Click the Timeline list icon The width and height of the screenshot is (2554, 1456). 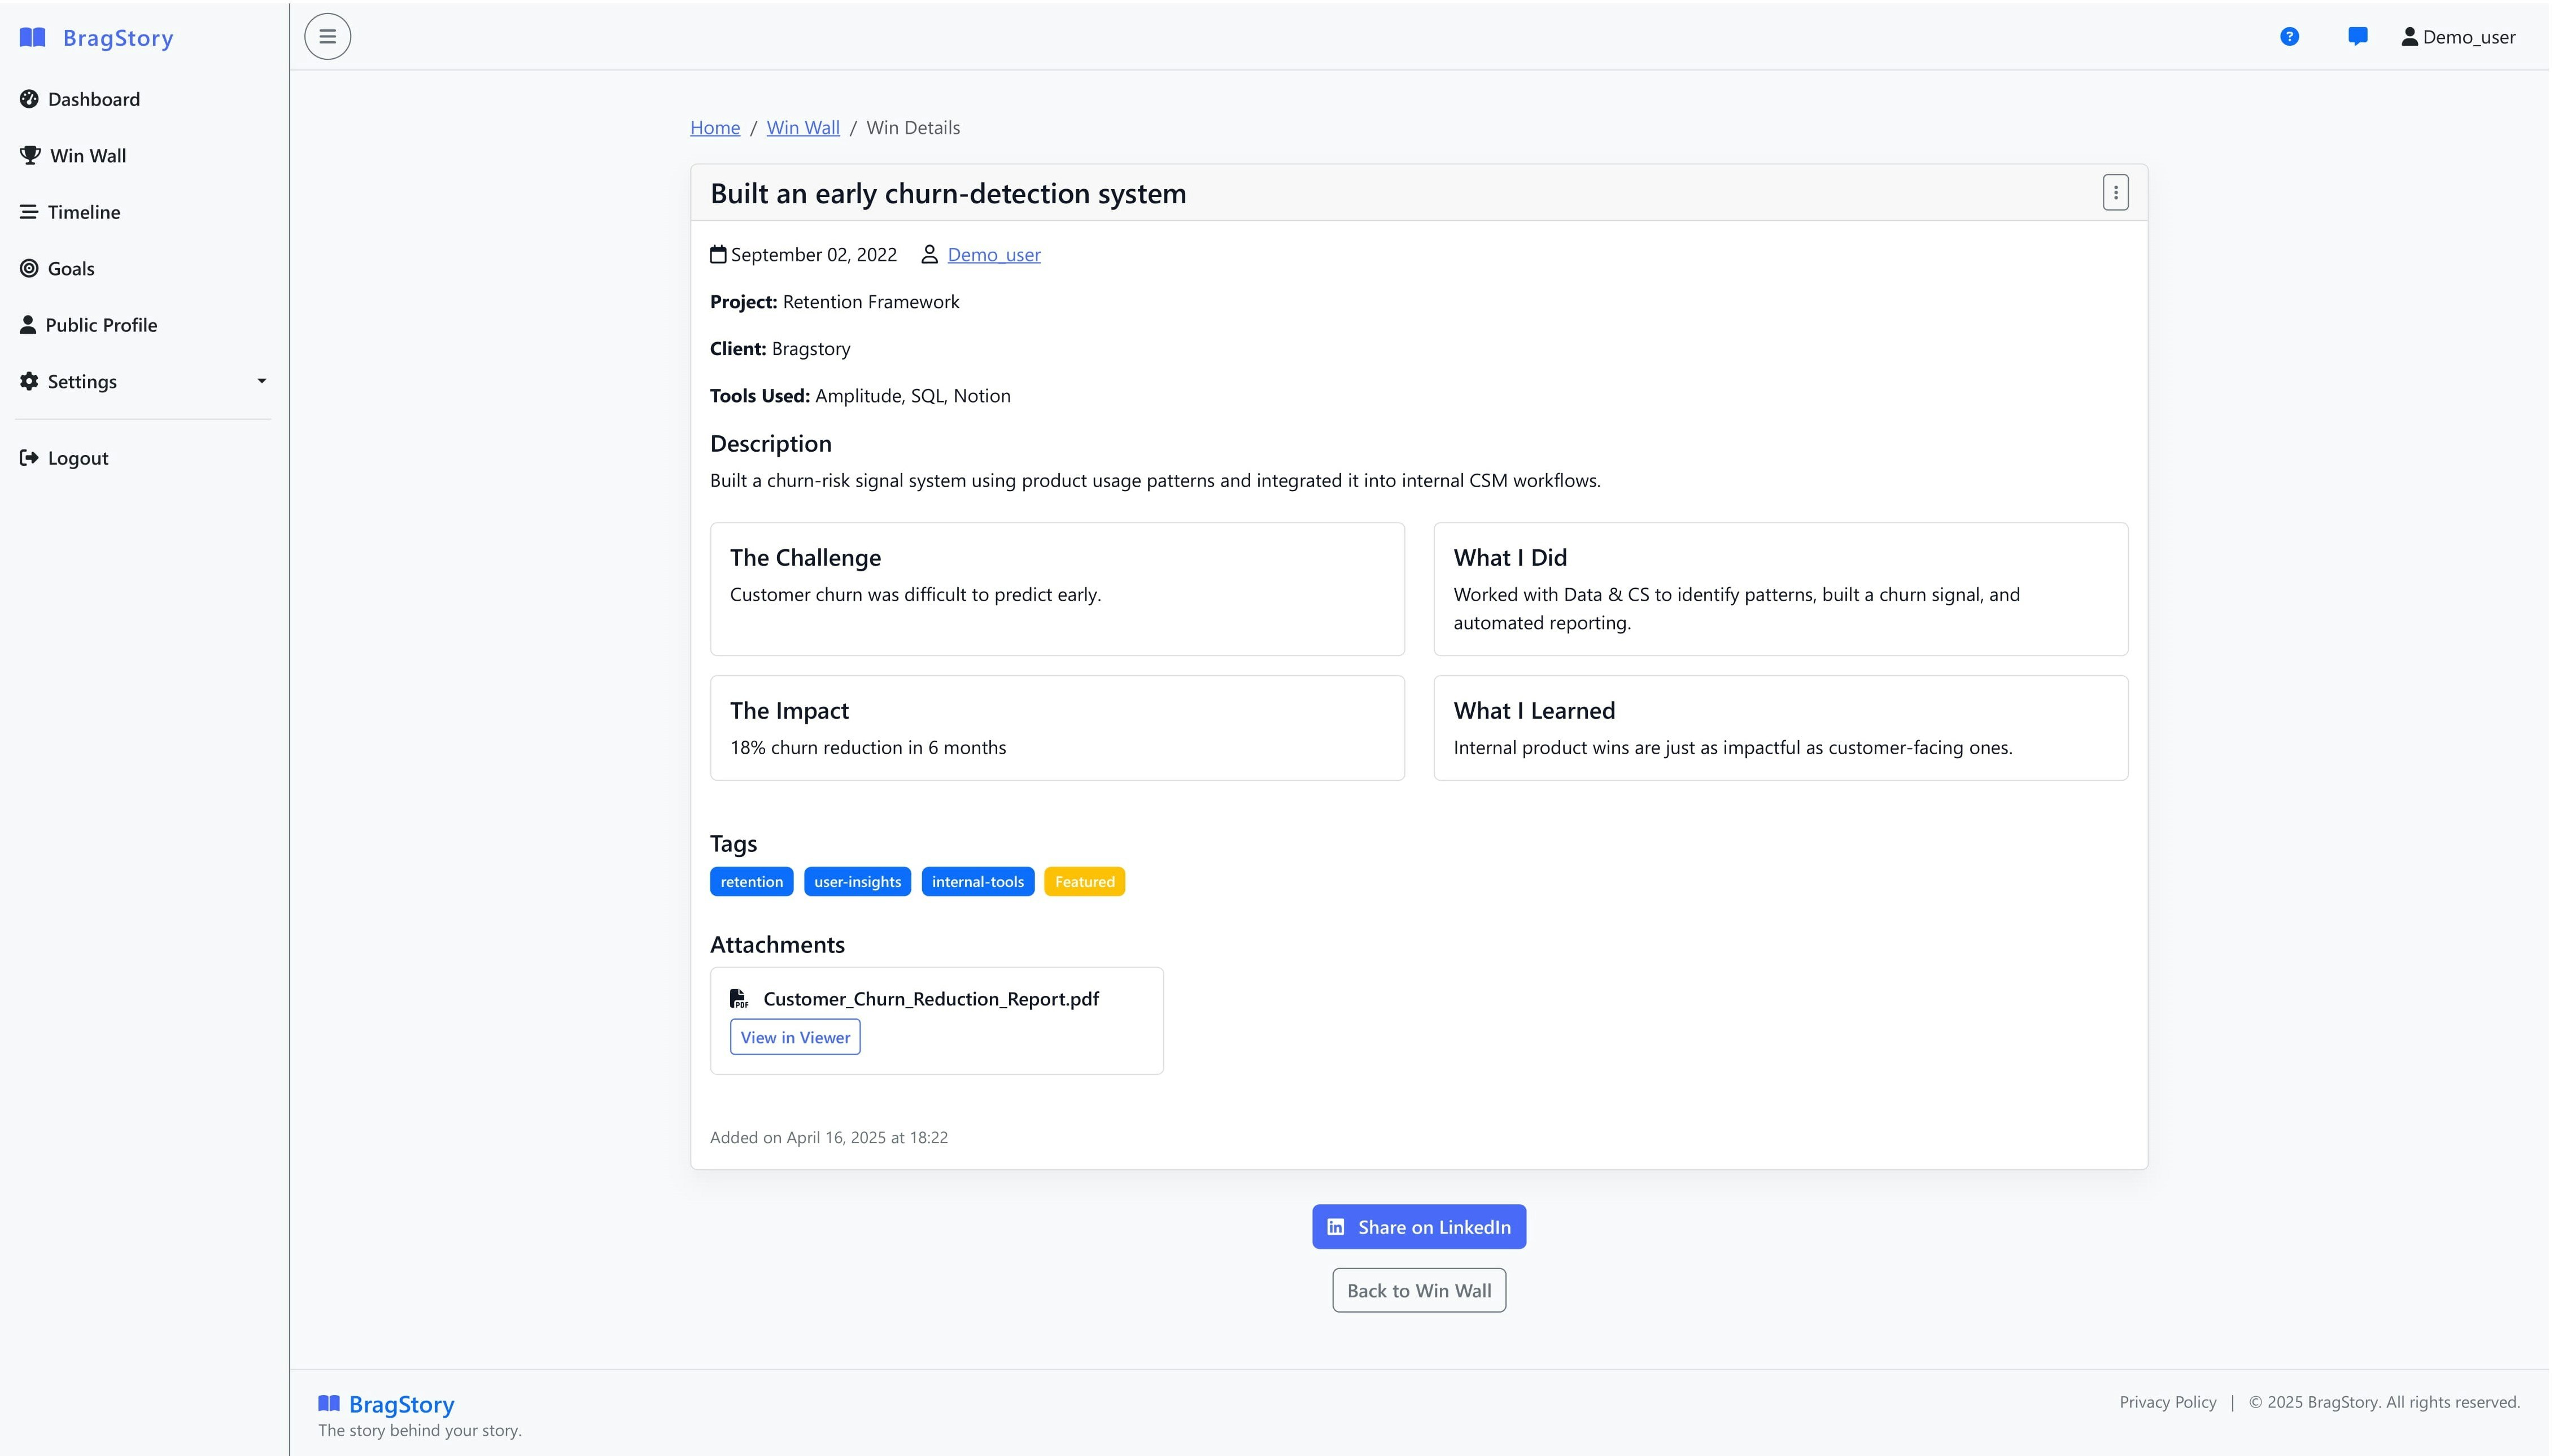pyautogui.click(x=29, y=212)
